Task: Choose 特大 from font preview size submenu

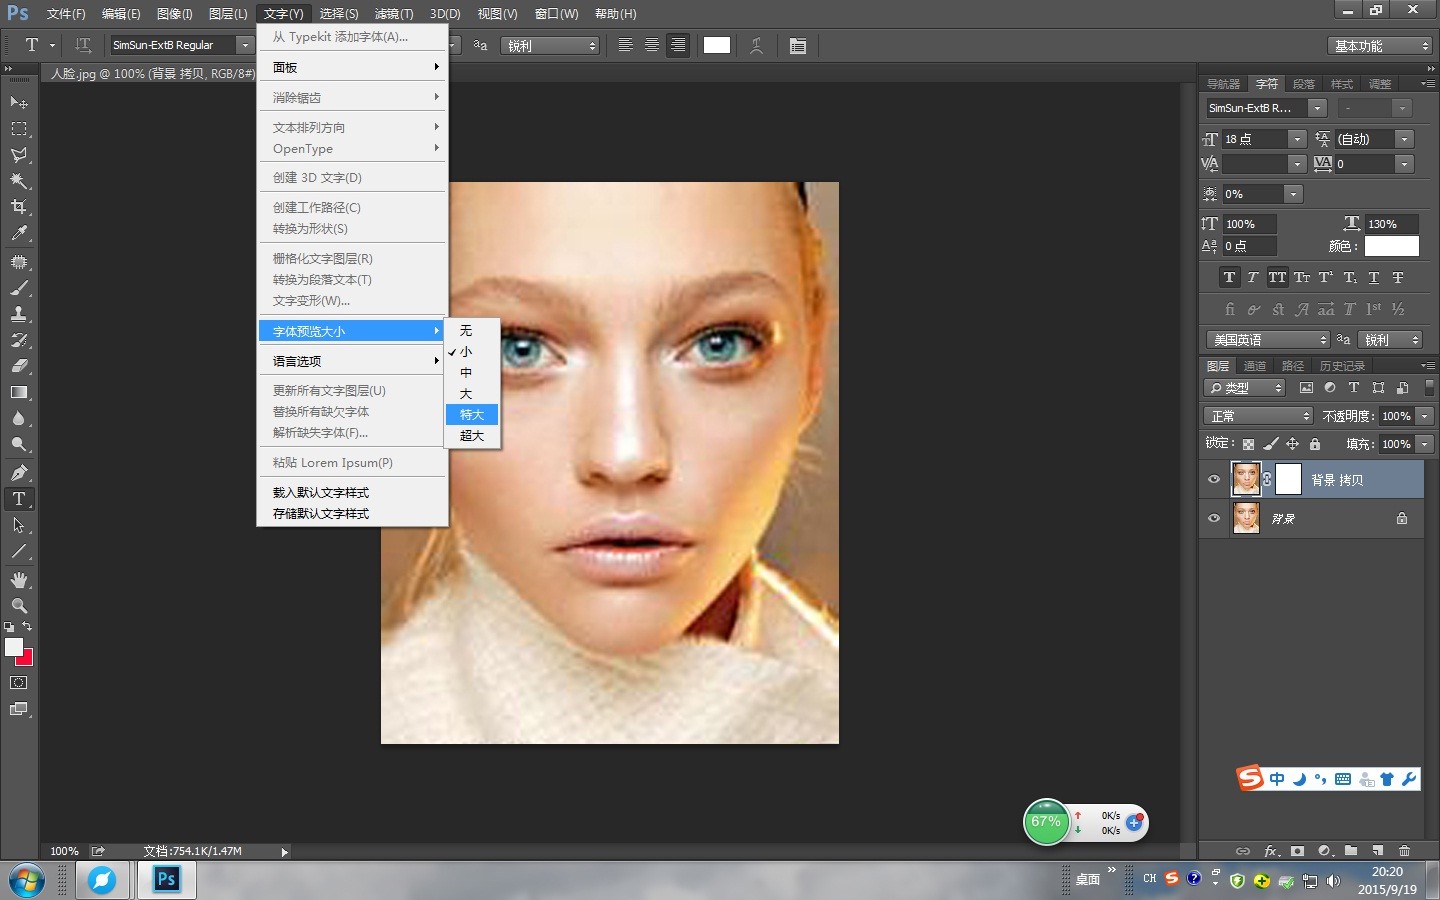Action: point(472,415)
